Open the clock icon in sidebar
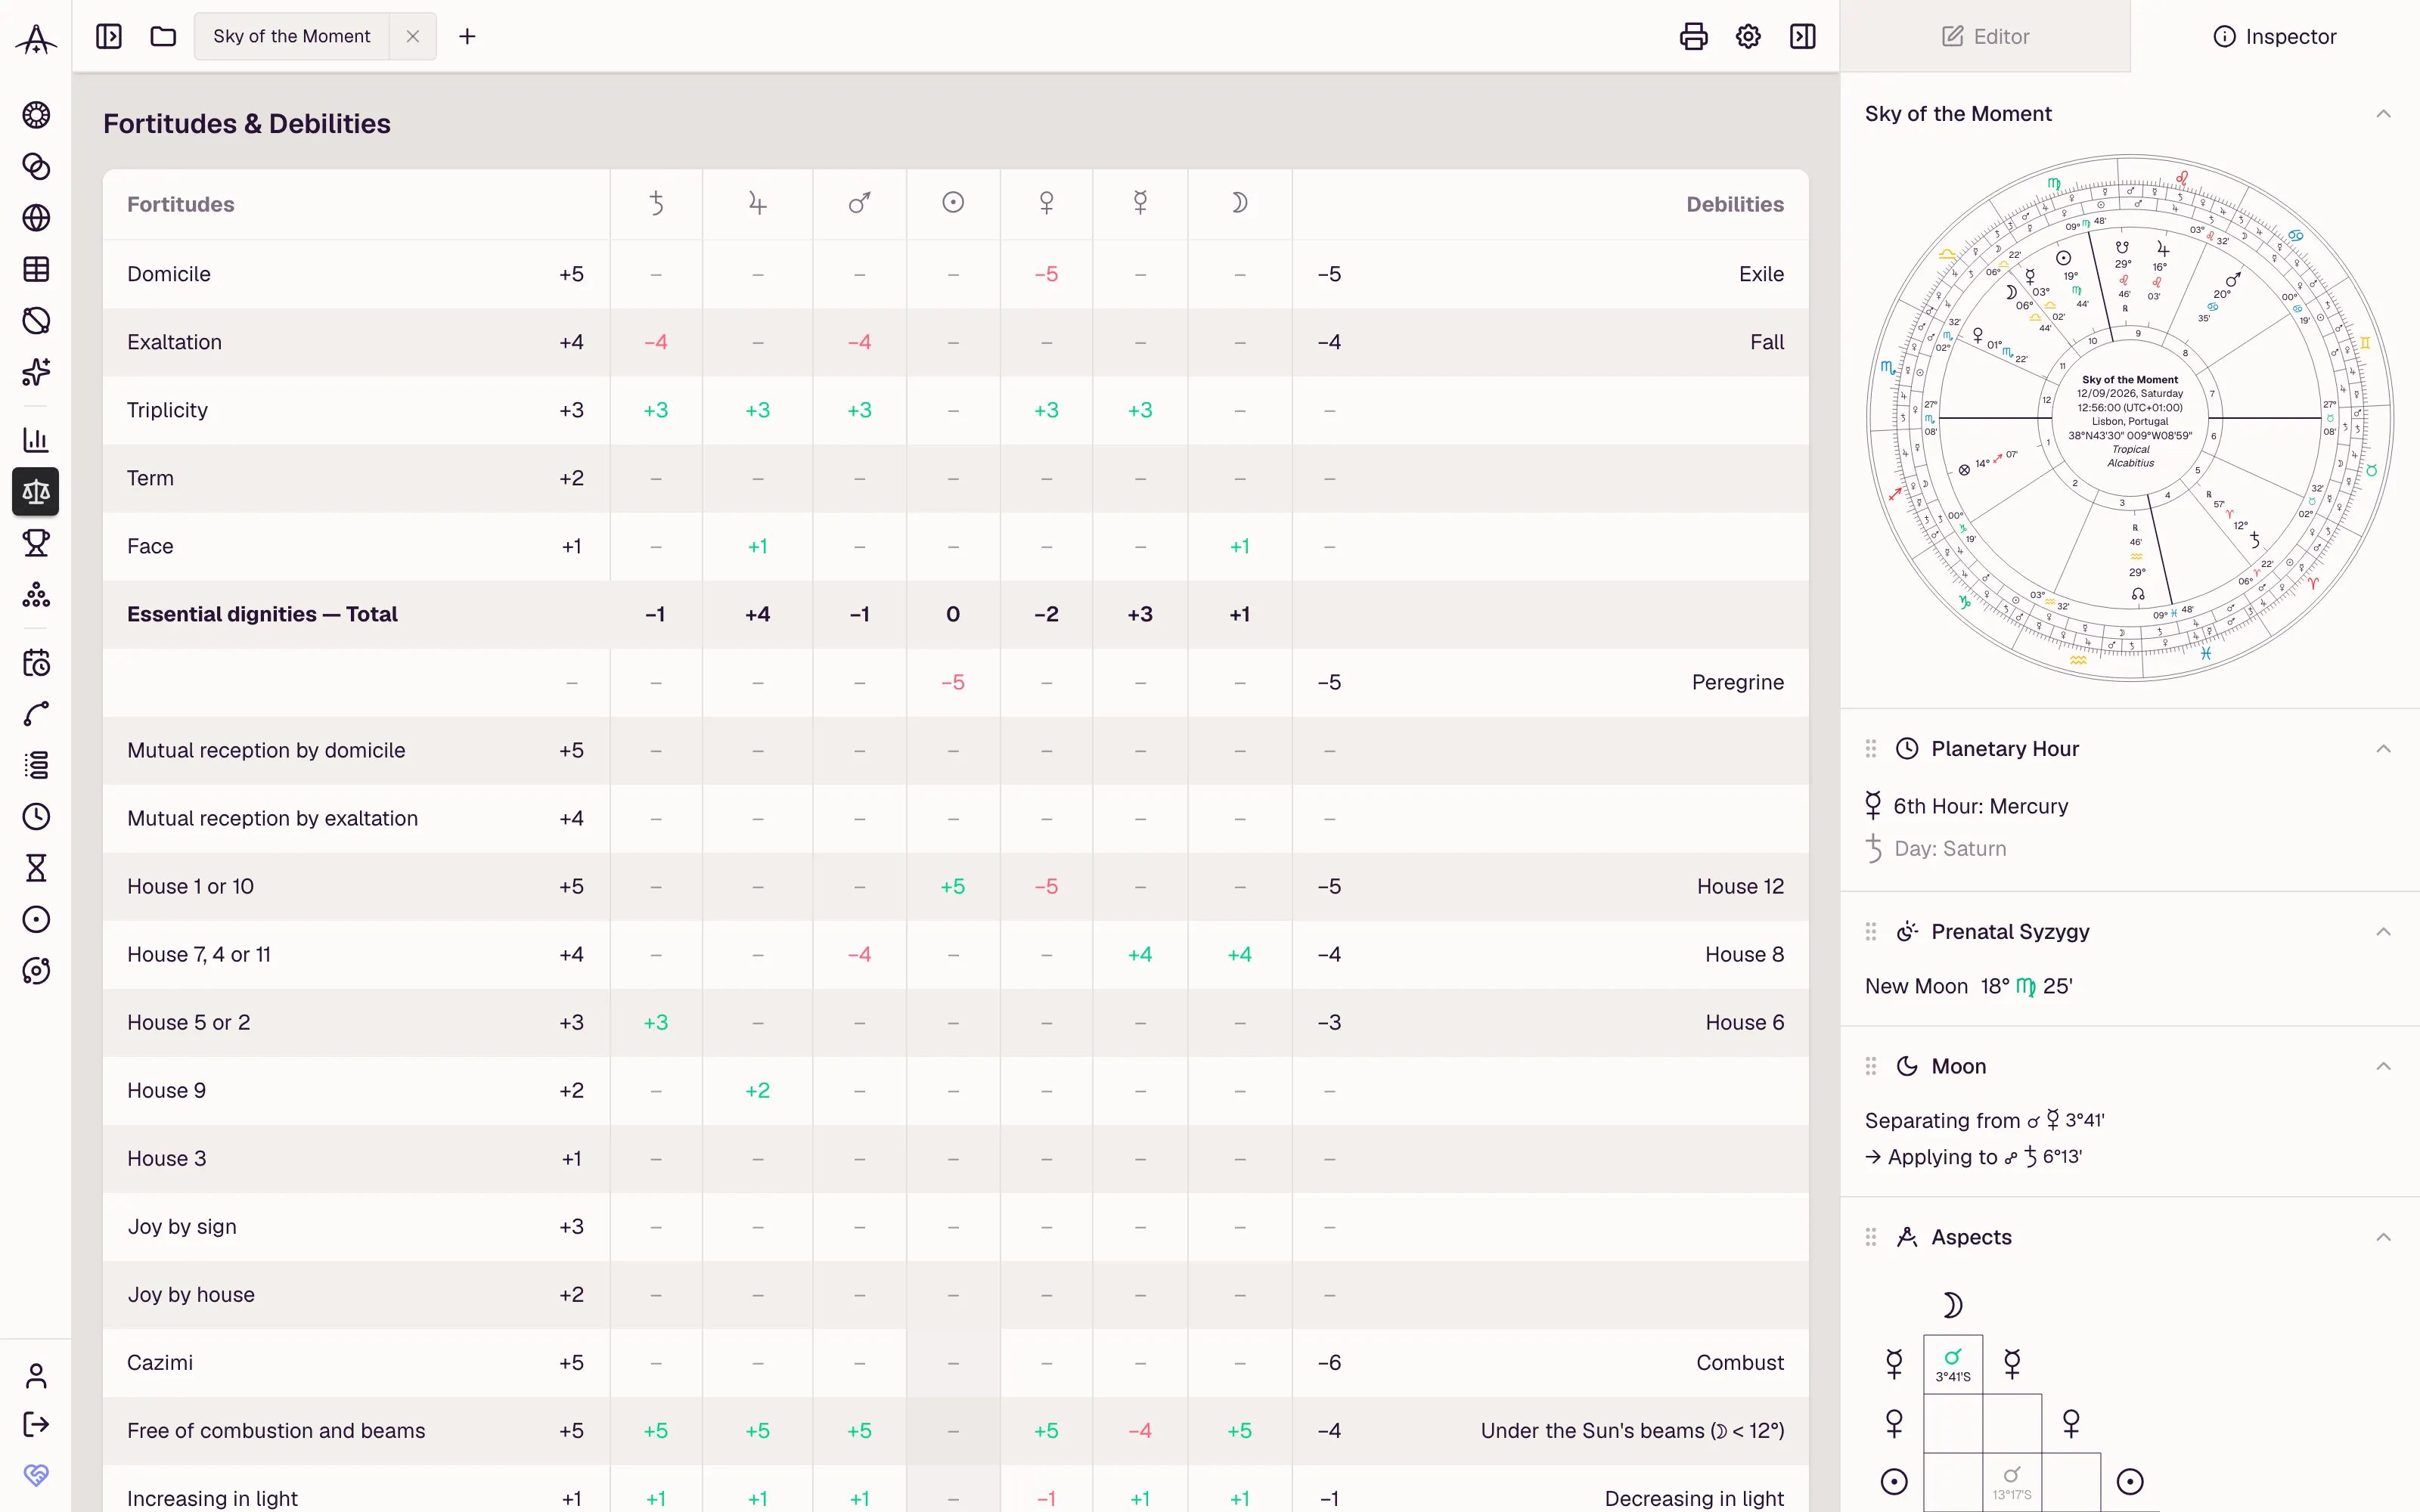This screenshot has width=2420, height=1512. pos(36,817)
